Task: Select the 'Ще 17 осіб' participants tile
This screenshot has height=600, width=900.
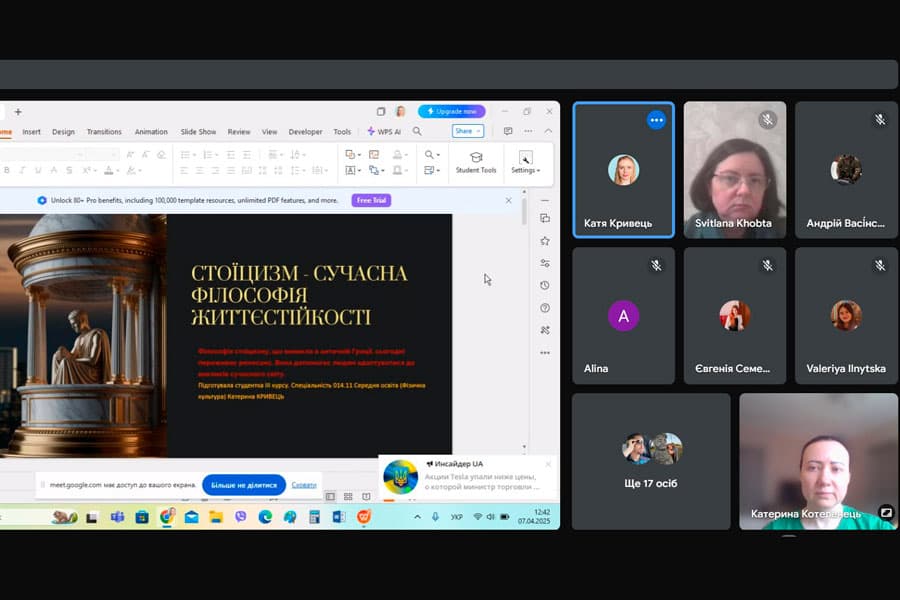Action: click(651, 460)
